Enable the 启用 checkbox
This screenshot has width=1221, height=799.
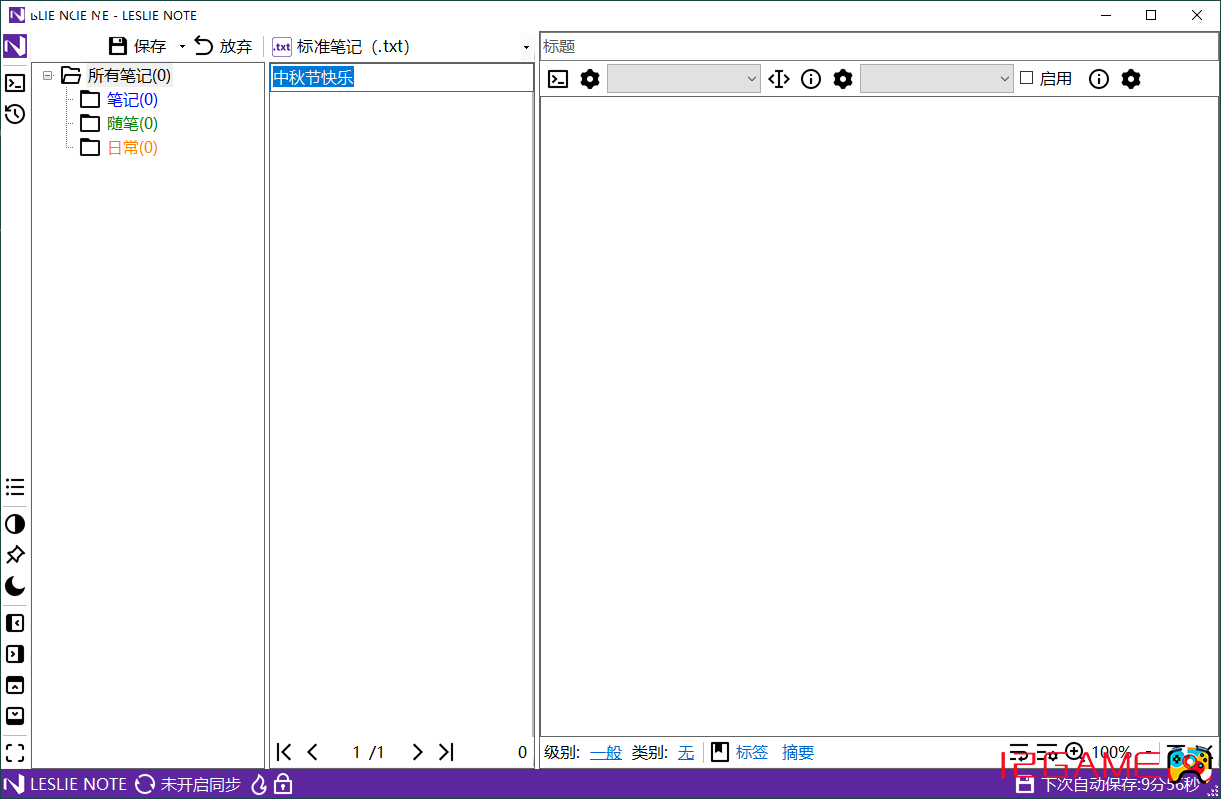1027,78
